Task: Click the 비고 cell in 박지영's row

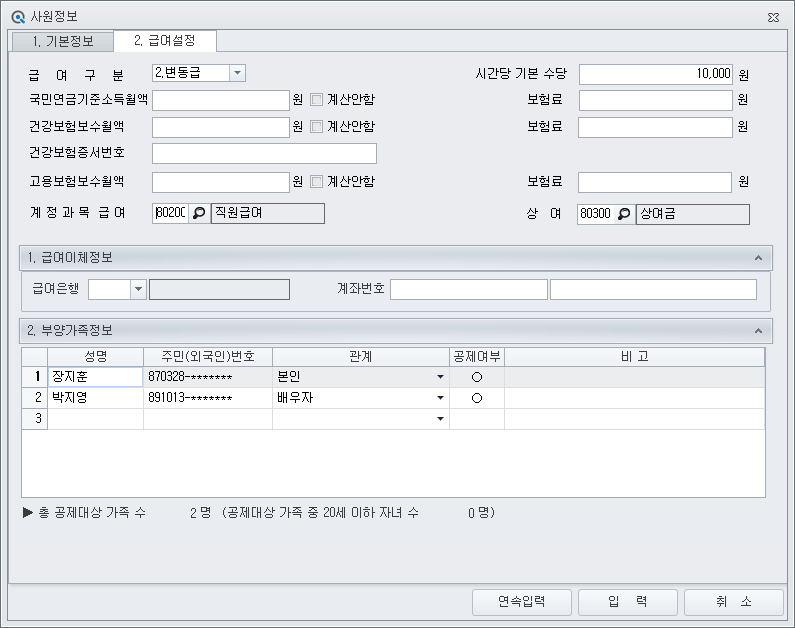Action: 635,398
